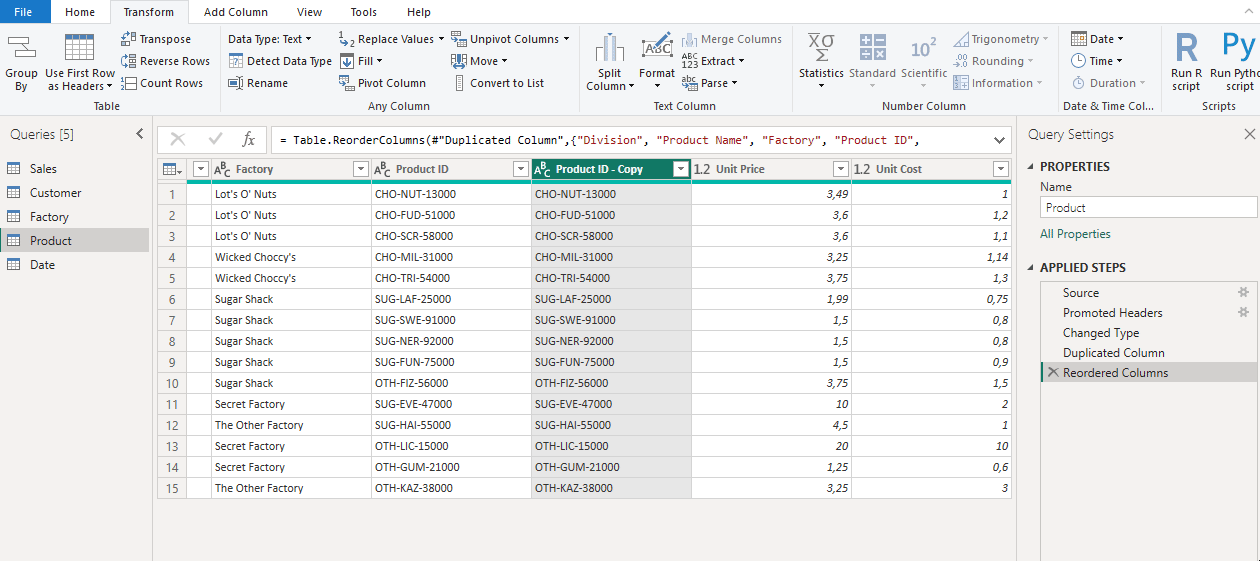This screenshot has height=561, width=1260.
Task: Collapse the Queries pane
Action: coord(139,134)
